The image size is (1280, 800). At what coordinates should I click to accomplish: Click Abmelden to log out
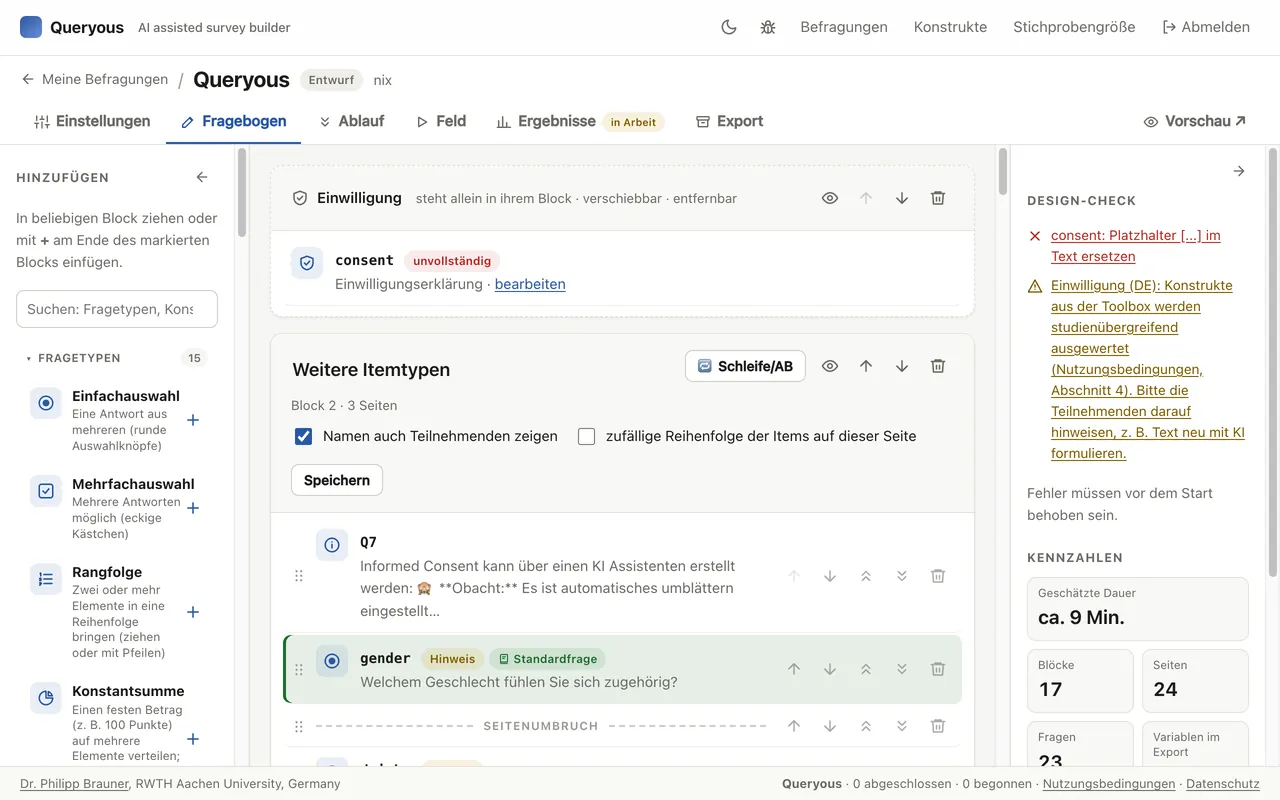(x=1206, y=27)
